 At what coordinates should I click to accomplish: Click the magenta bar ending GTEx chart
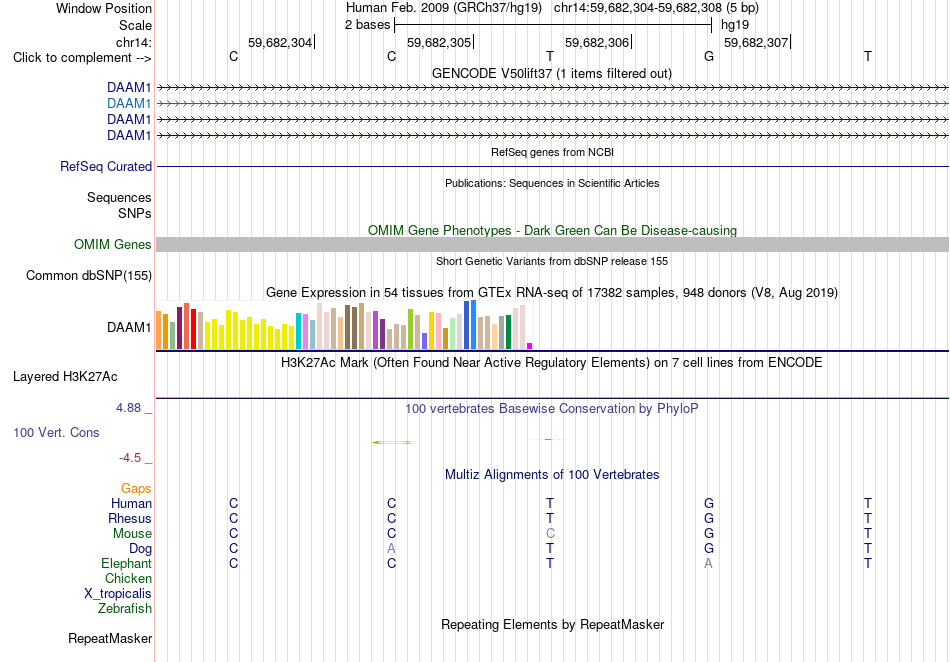coord(530,346)
